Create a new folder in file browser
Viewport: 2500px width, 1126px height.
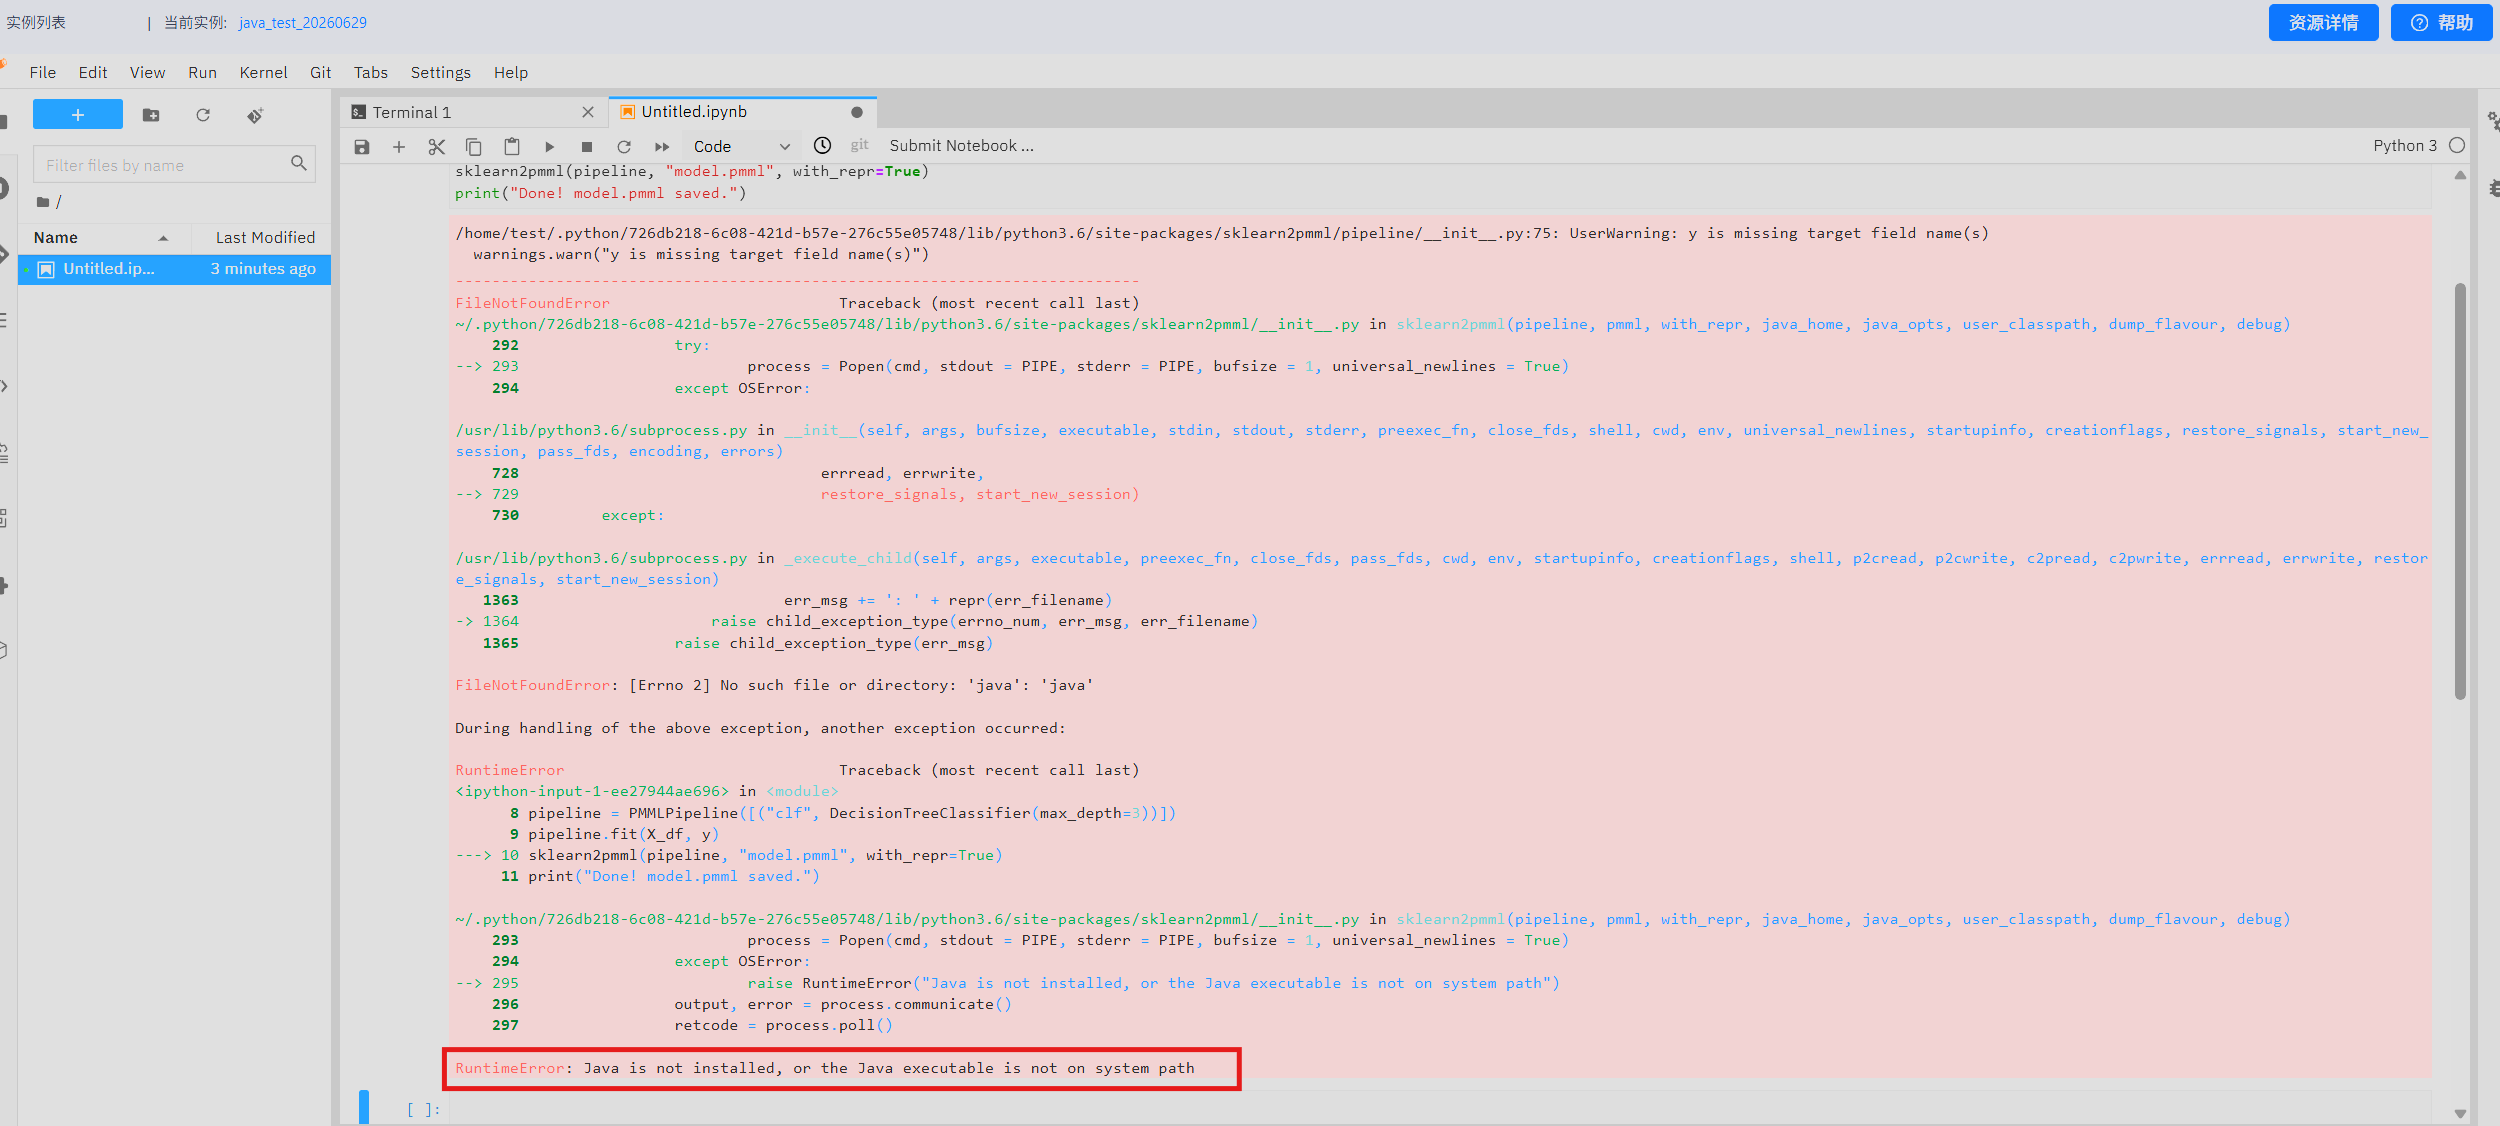pos(151,115)
